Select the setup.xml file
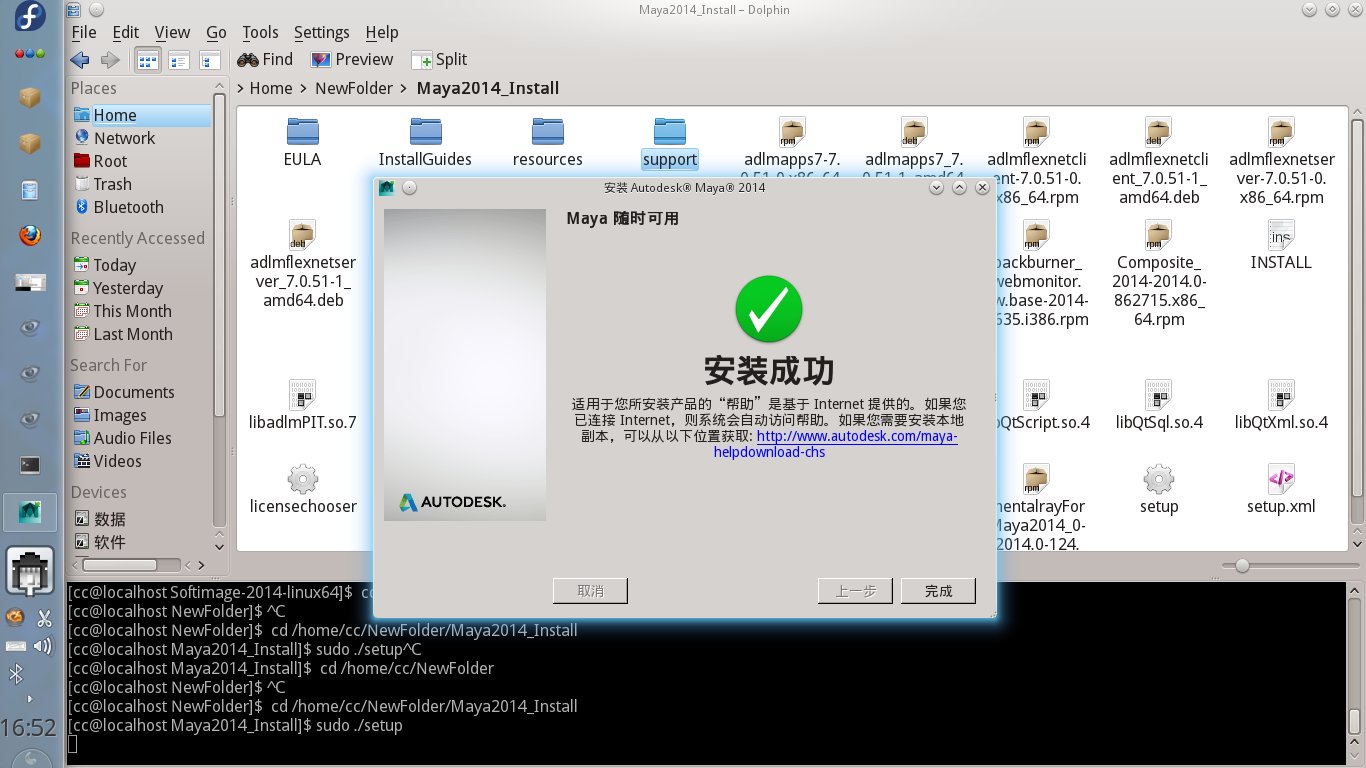The height and width of the screenshot is (768, 1366). (1281, 488)
